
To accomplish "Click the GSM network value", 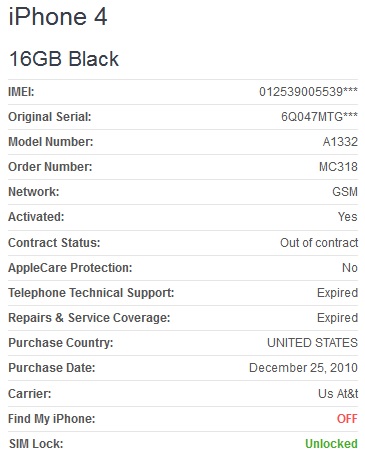I will (x=345, y=192).
